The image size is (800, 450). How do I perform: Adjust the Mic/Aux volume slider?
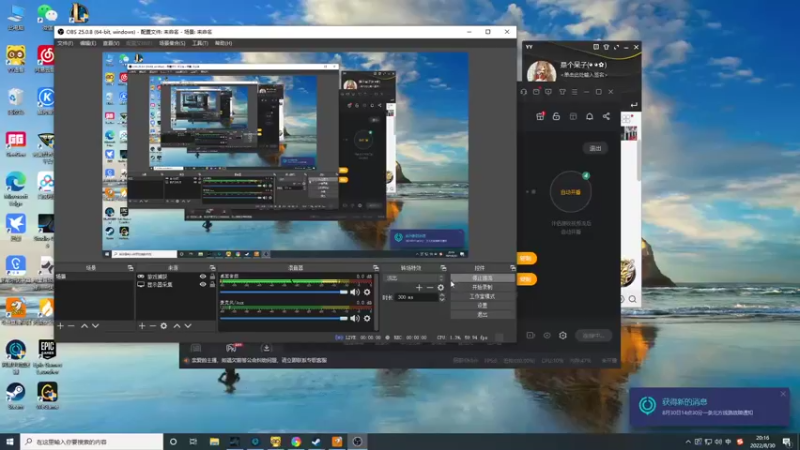pyautogui.click(x=284, y=318)
